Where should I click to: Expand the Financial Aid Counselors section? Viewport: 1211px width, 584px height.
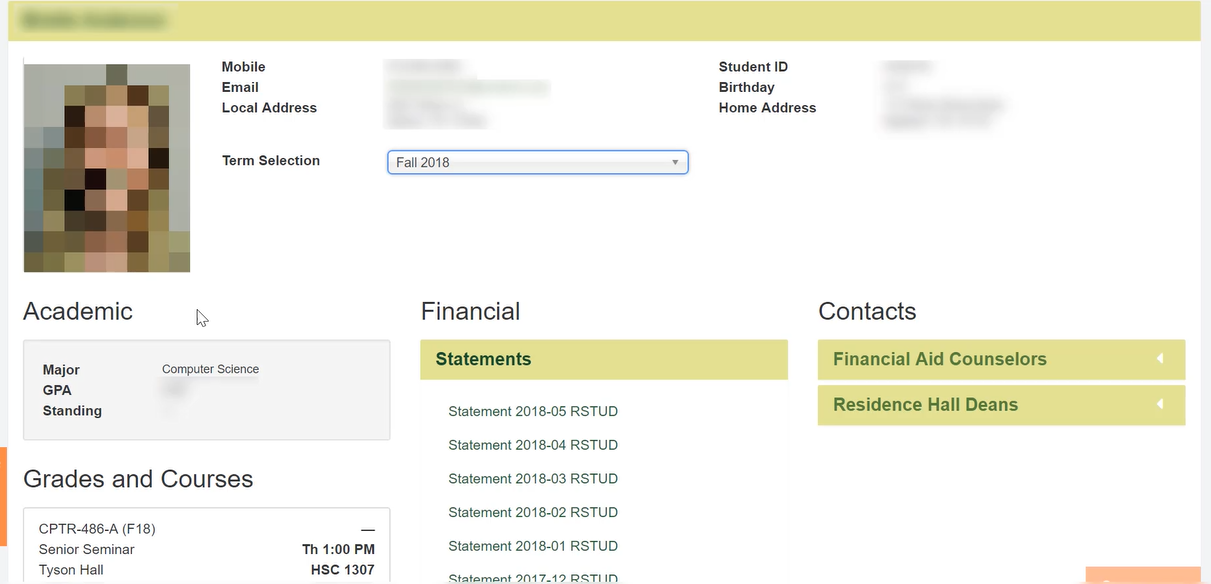click(x=939, y=360)
